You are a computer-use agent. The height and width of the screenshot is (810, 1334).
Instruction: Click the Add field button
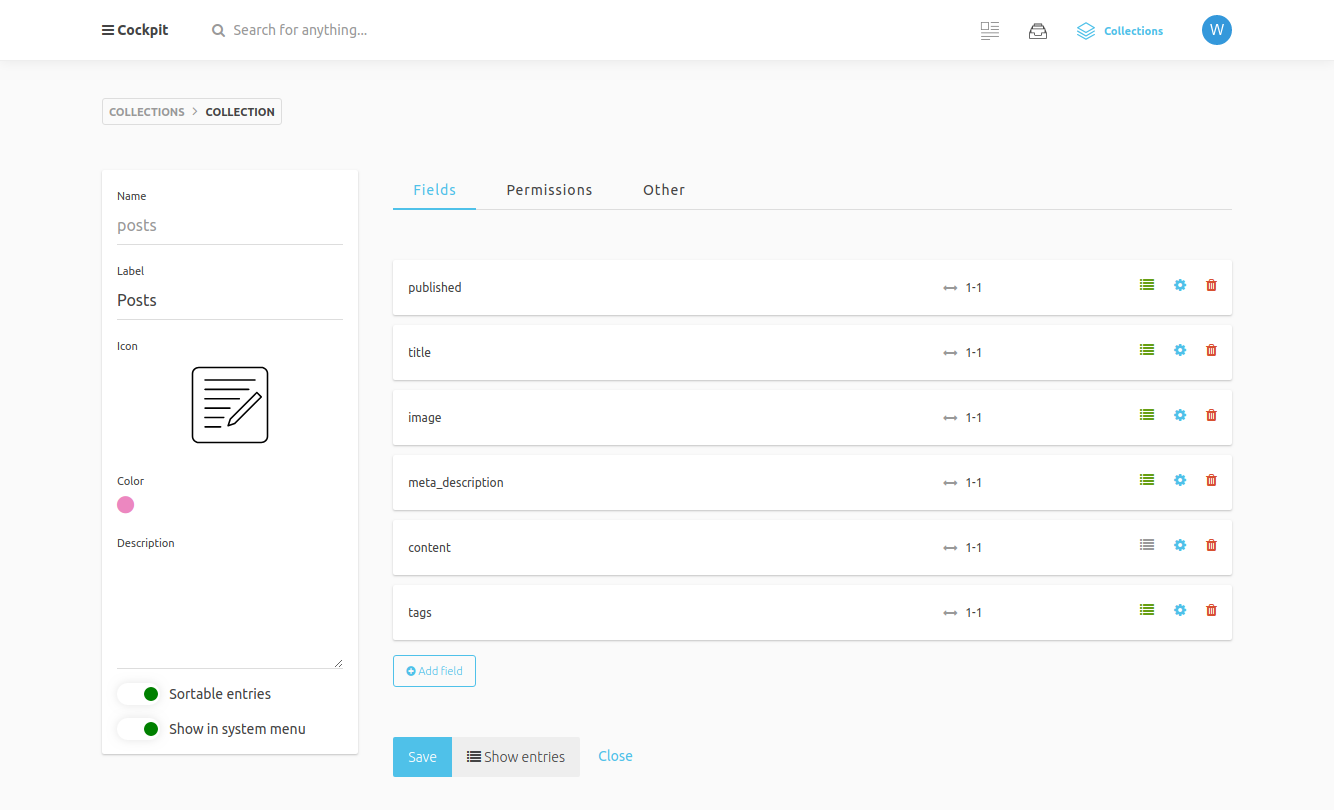coord(434,671)
